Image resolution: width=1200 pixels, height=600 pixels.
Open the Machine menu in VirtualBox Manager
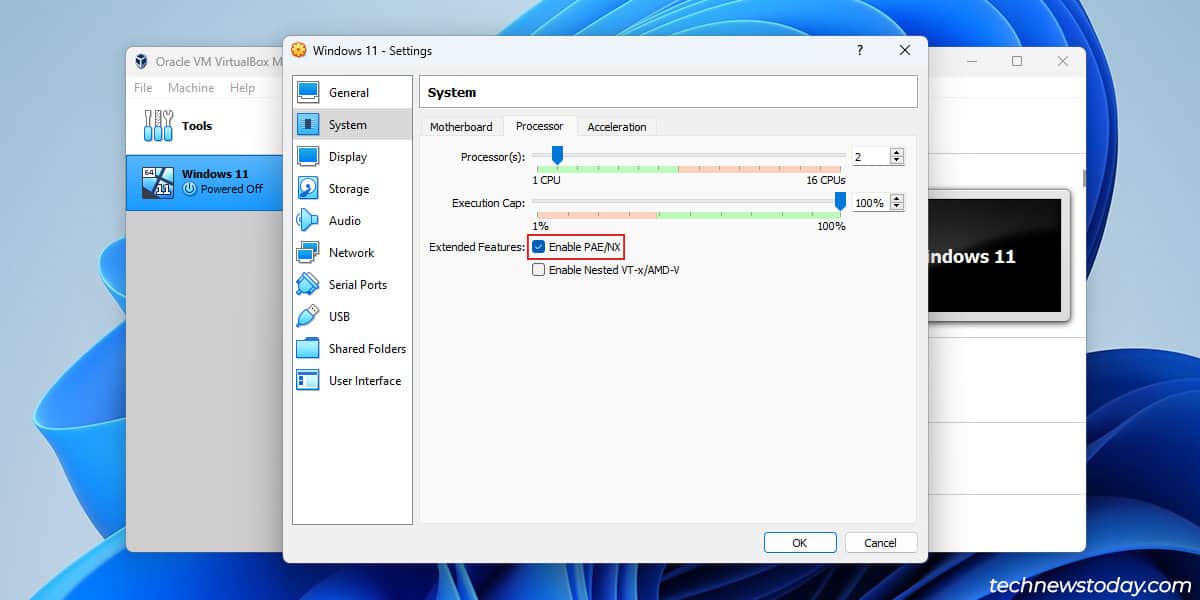point(191,88)
